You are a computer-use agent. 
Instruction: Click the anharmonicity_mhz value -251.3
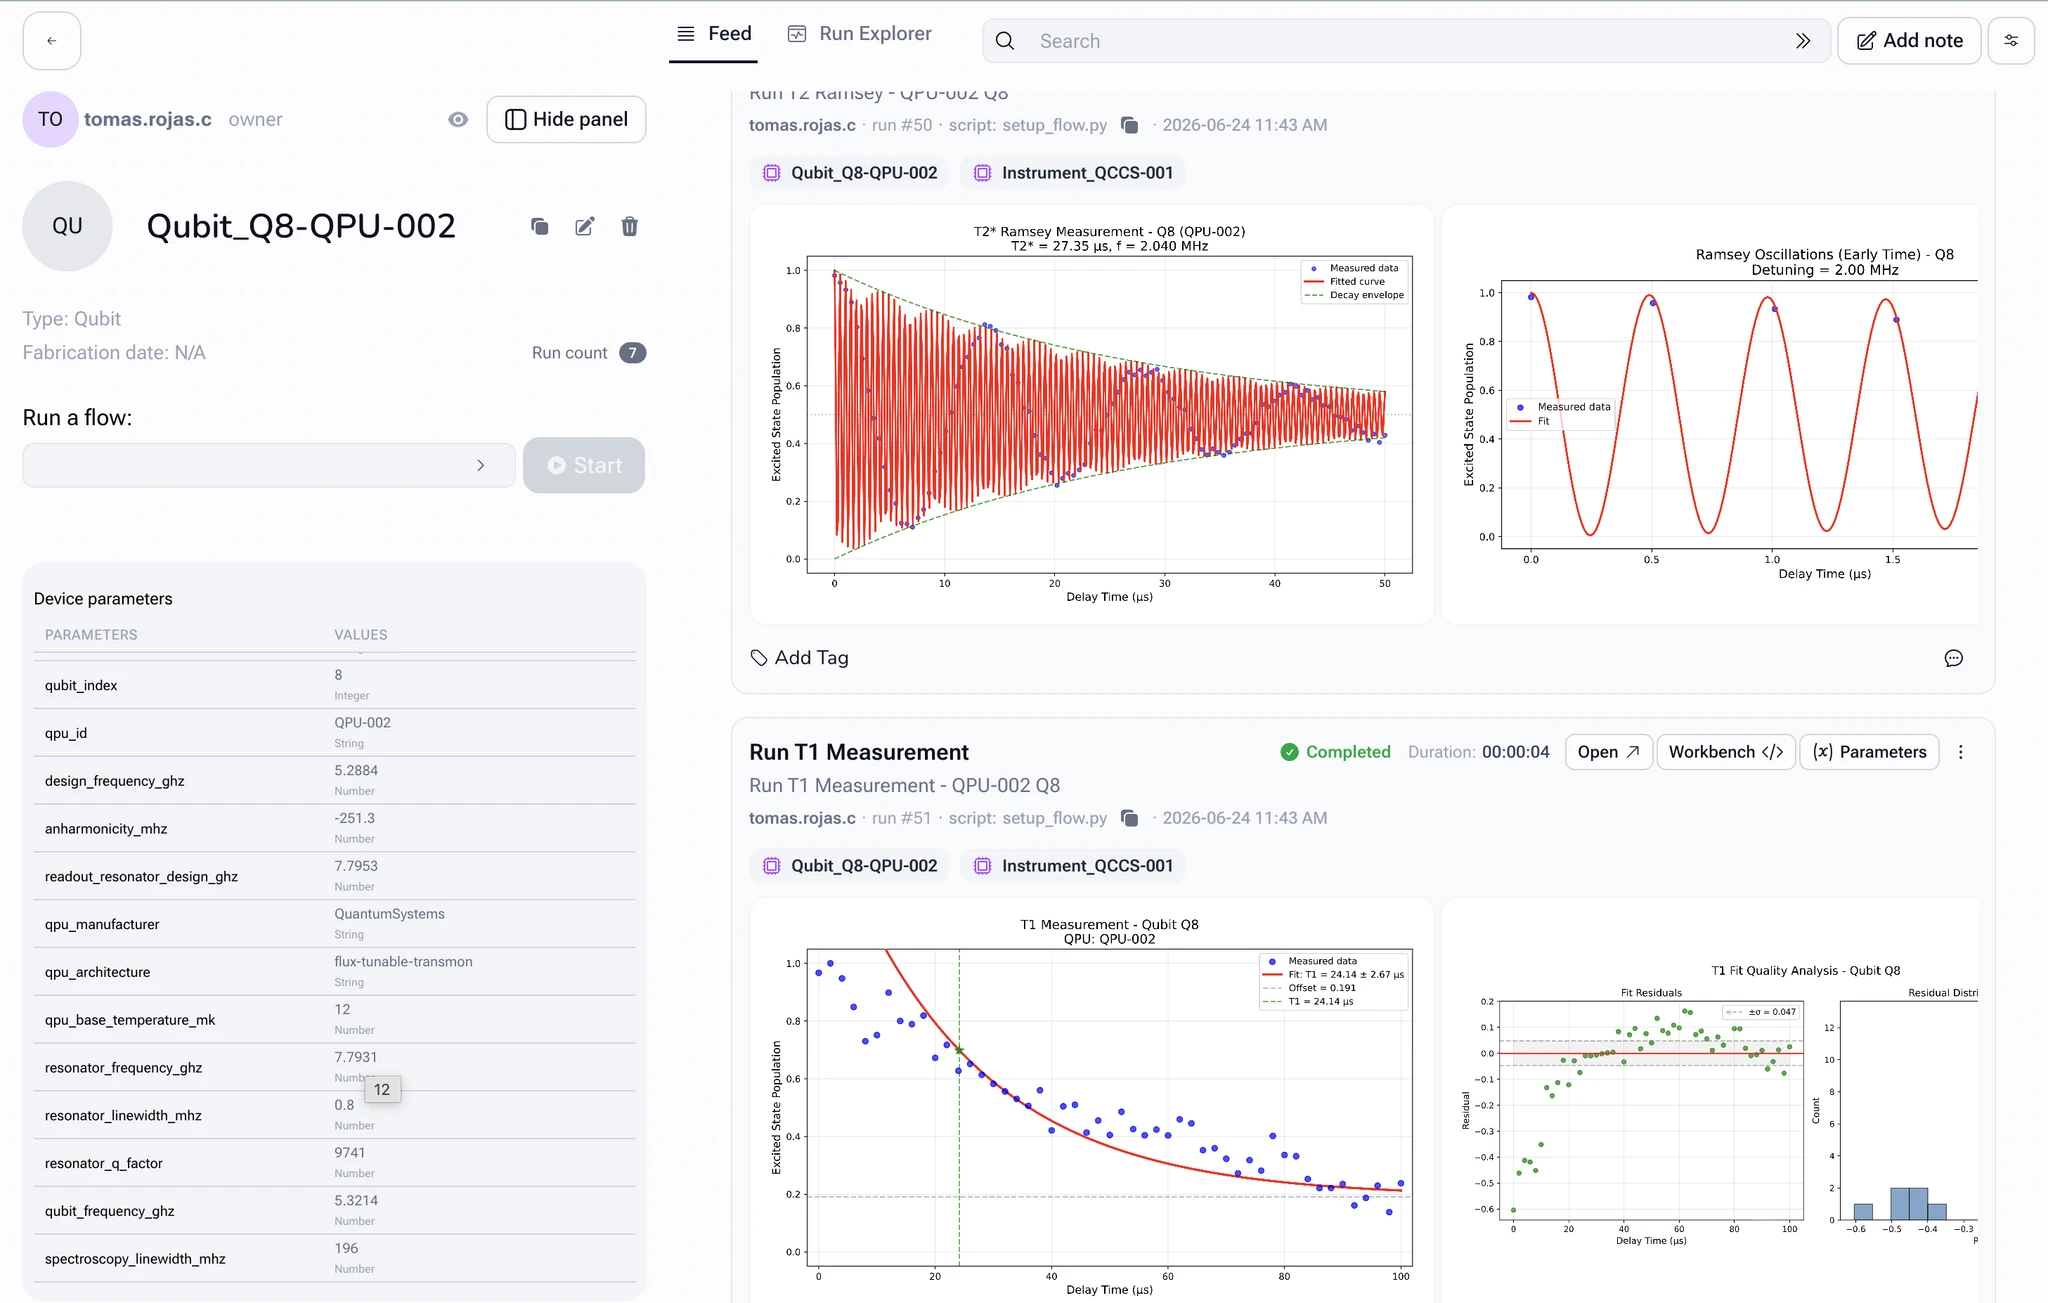[354, 819]
